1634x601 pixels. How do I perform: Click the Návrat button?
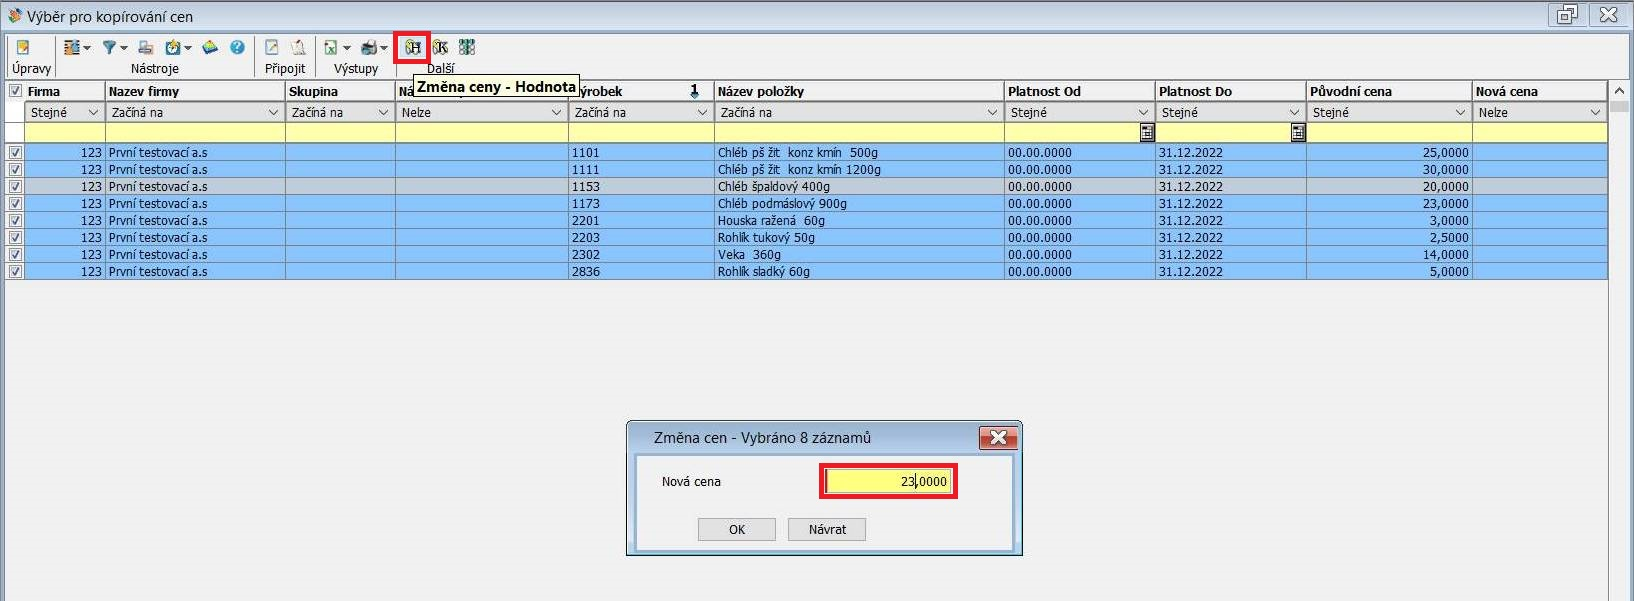tap(826, 530)
